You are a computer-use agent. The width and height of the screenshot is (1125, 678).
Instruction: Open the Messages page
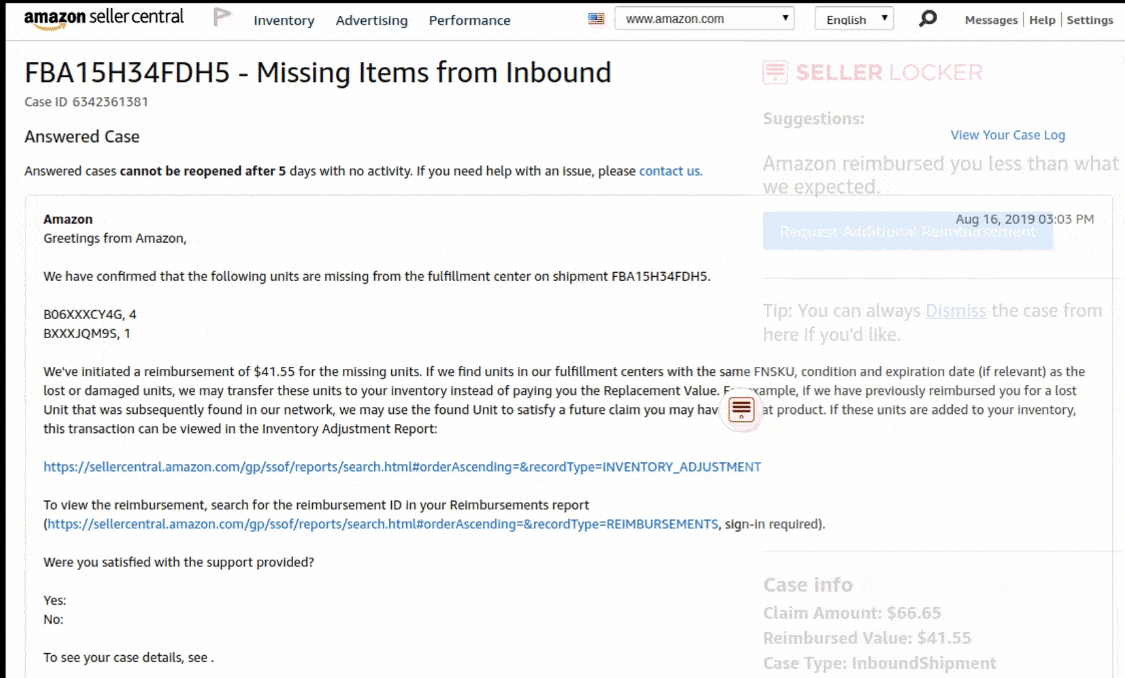pyautogui.click(x=991, y=20)
